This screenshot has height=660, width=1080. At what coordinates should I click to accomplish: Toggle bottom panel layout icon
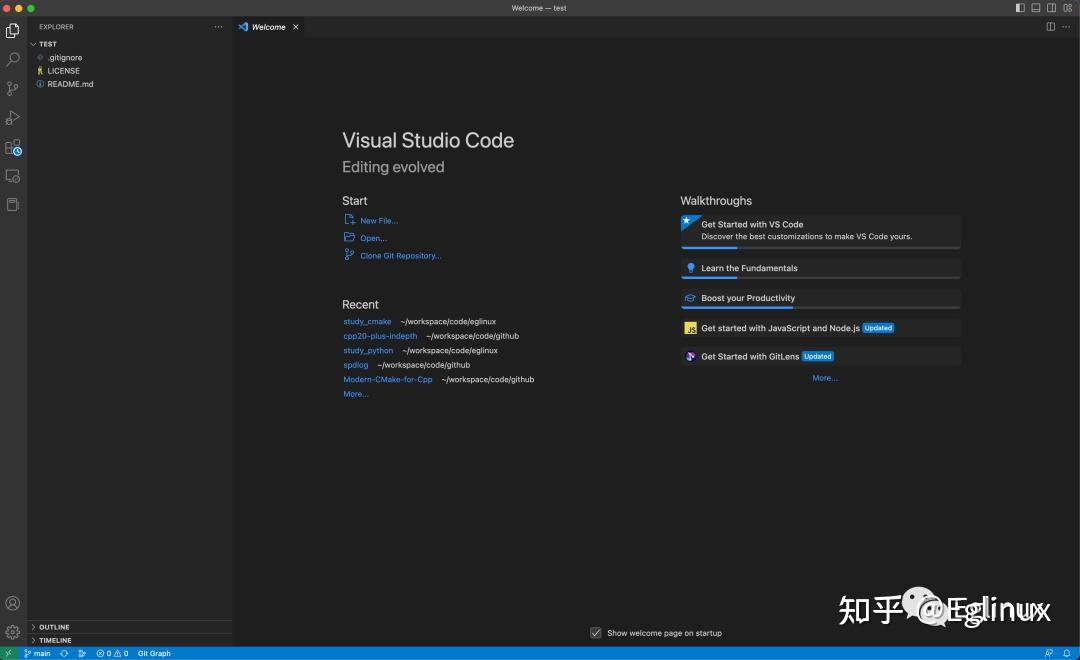click(x=1036, y=8)
